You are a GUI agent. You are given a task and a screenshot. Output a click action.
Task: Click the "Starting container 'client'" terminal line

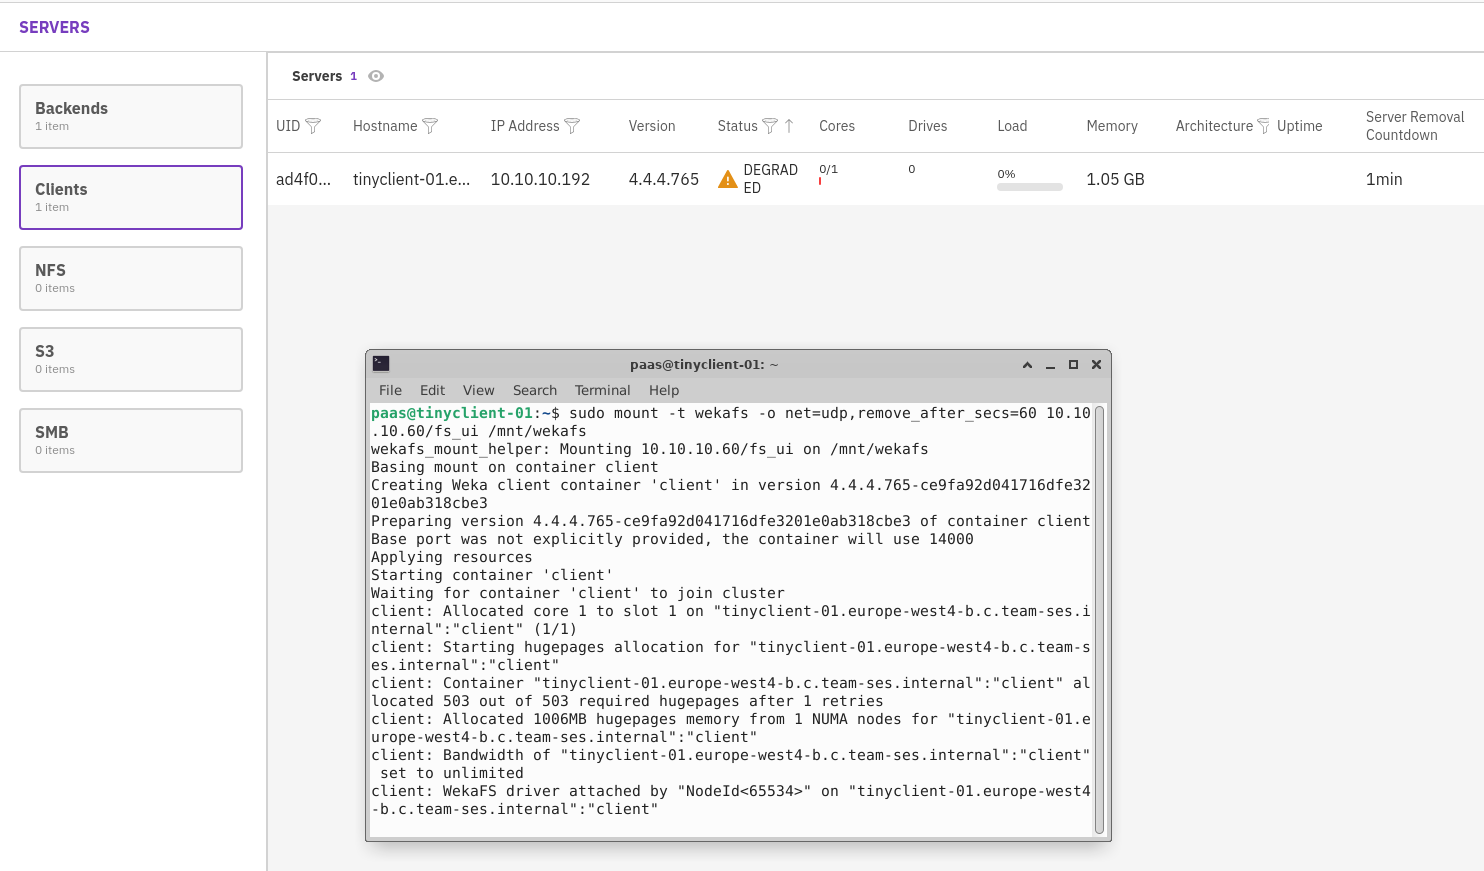(491, 575)
